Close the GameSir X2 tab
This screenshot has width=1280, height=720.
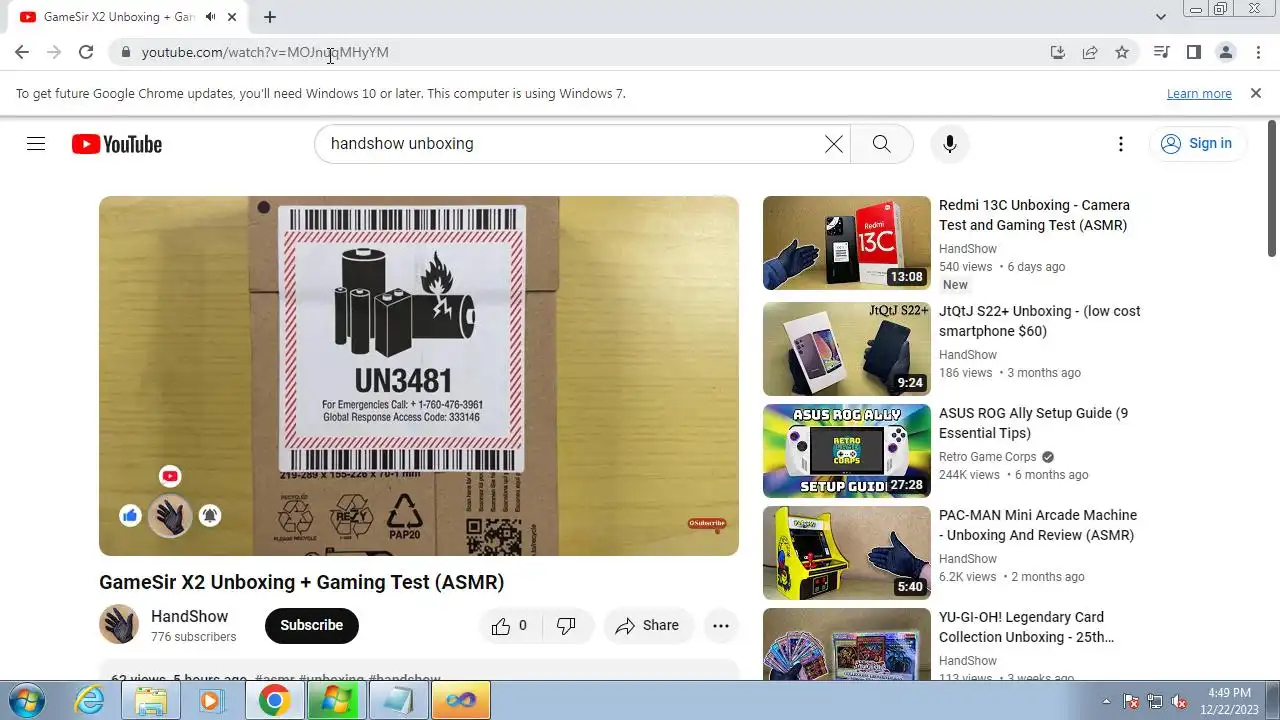tap(232, 17)
